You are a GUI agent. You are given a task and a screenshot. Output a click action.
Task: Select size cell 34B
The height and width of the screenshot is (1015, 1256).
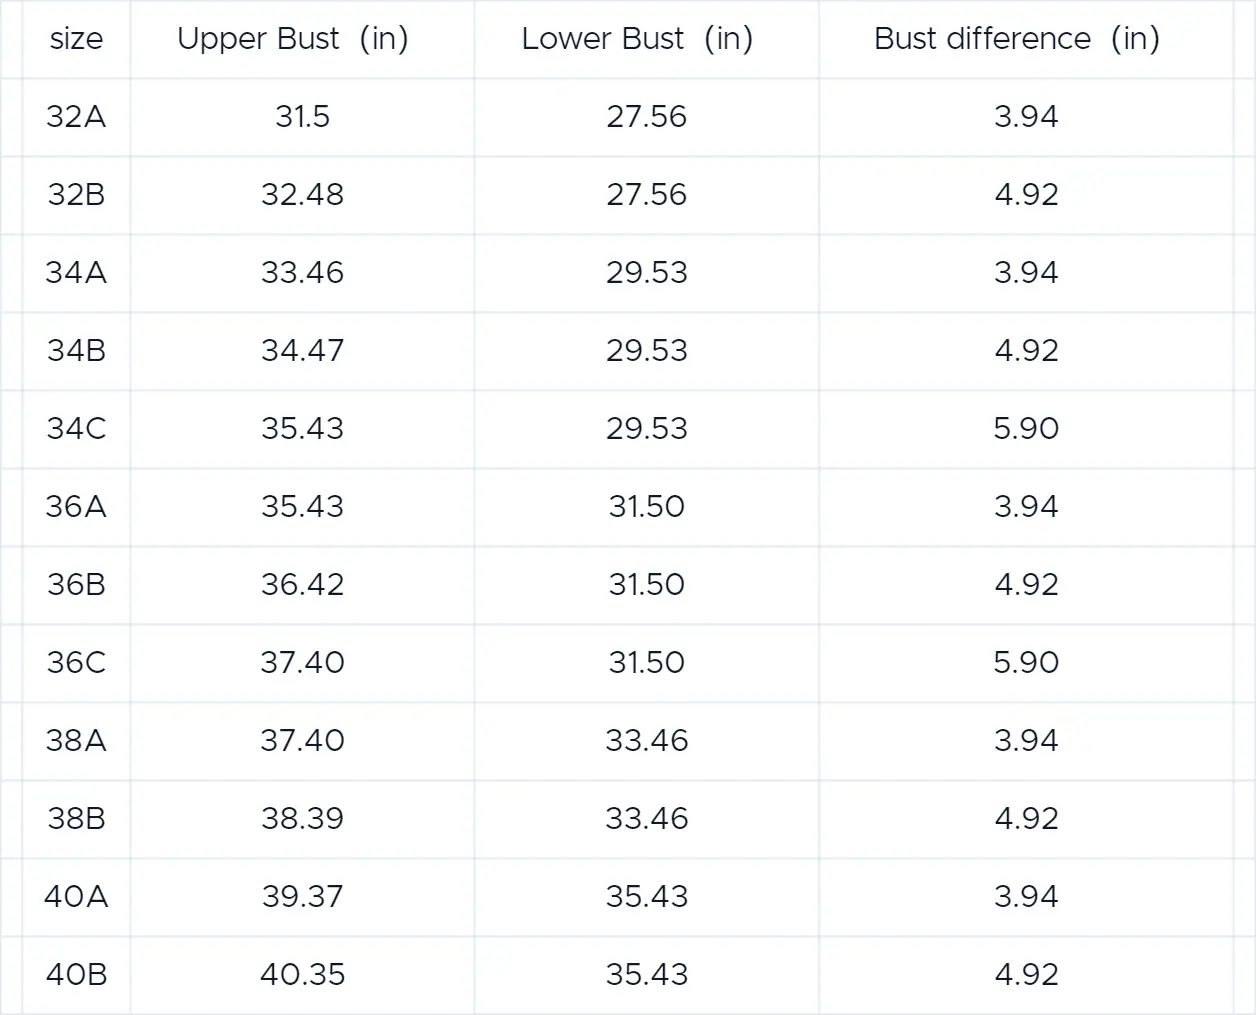[x=76, y=351]
